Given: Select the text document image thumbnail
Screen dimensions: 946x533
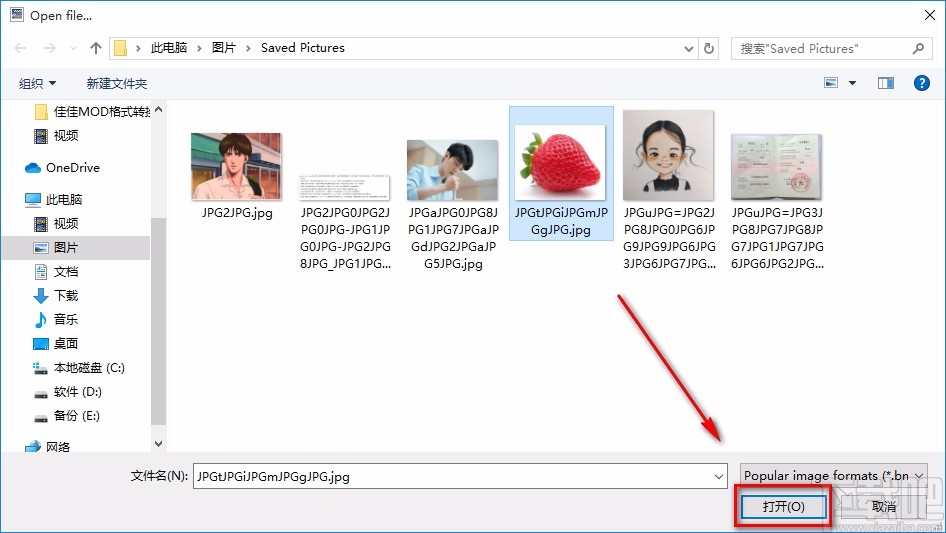Looking at the screenshot, I should tap(344, 188).
